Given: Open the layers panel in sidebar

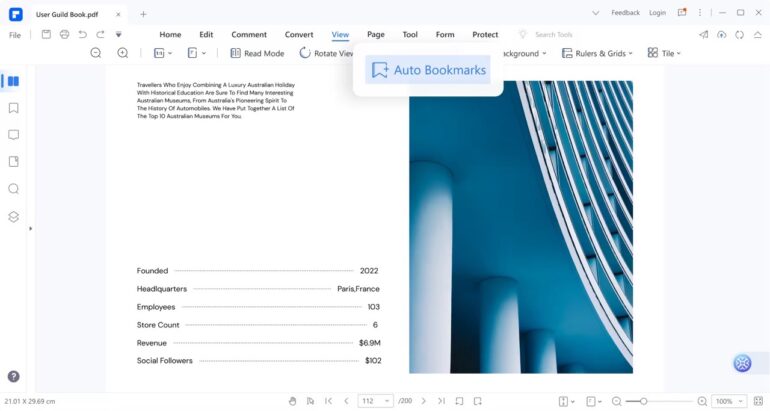Looking at the screenshot, I should click(14, 216).
